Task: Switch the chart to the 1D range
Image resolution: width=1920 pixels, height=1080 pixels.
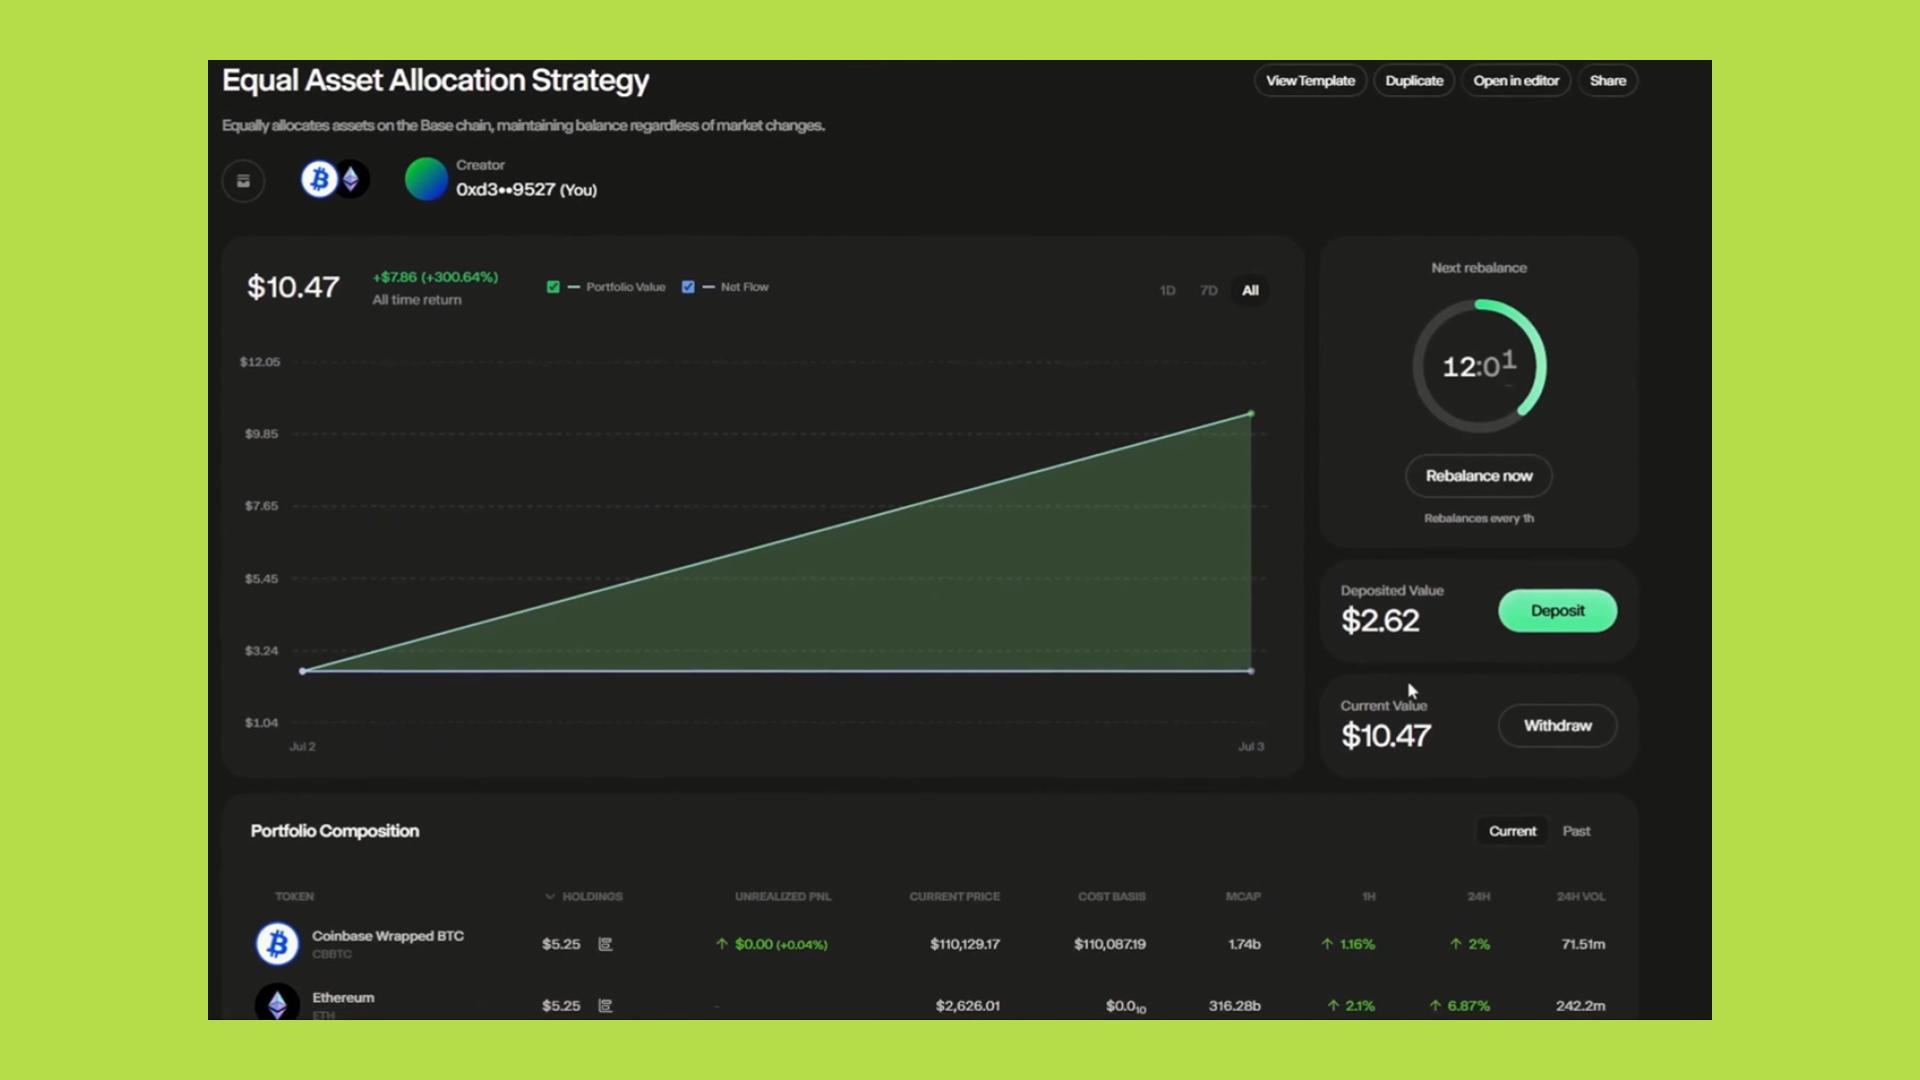Action: [x=1167, y=290]
